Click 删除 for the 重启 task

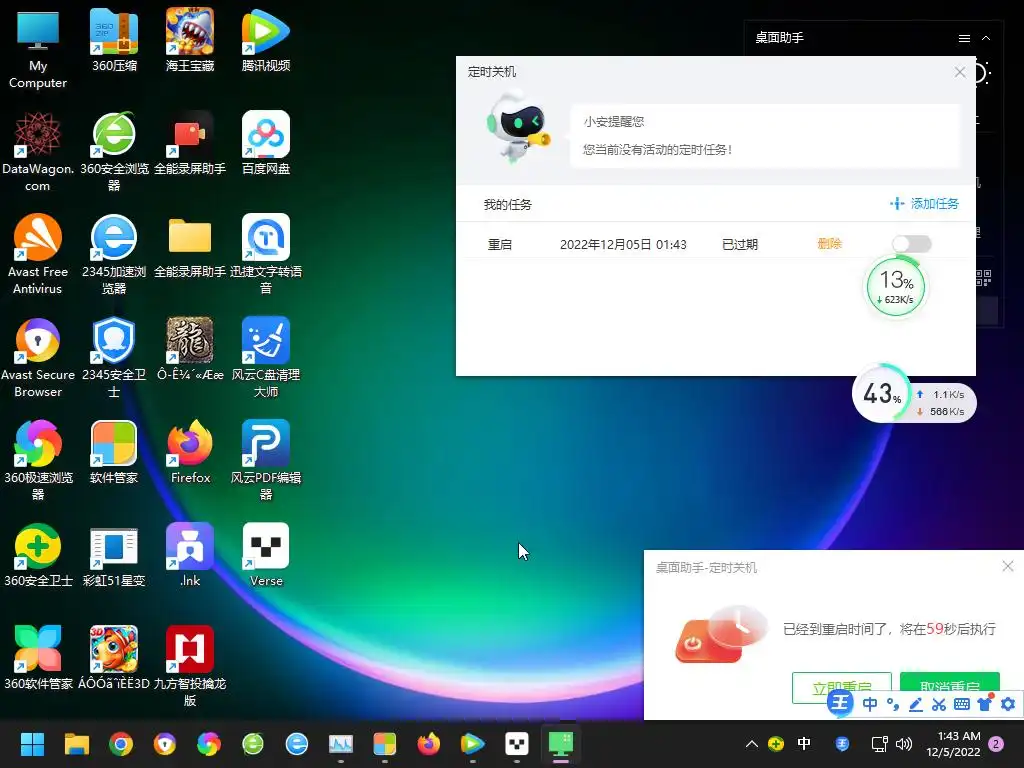pos(829,244)
